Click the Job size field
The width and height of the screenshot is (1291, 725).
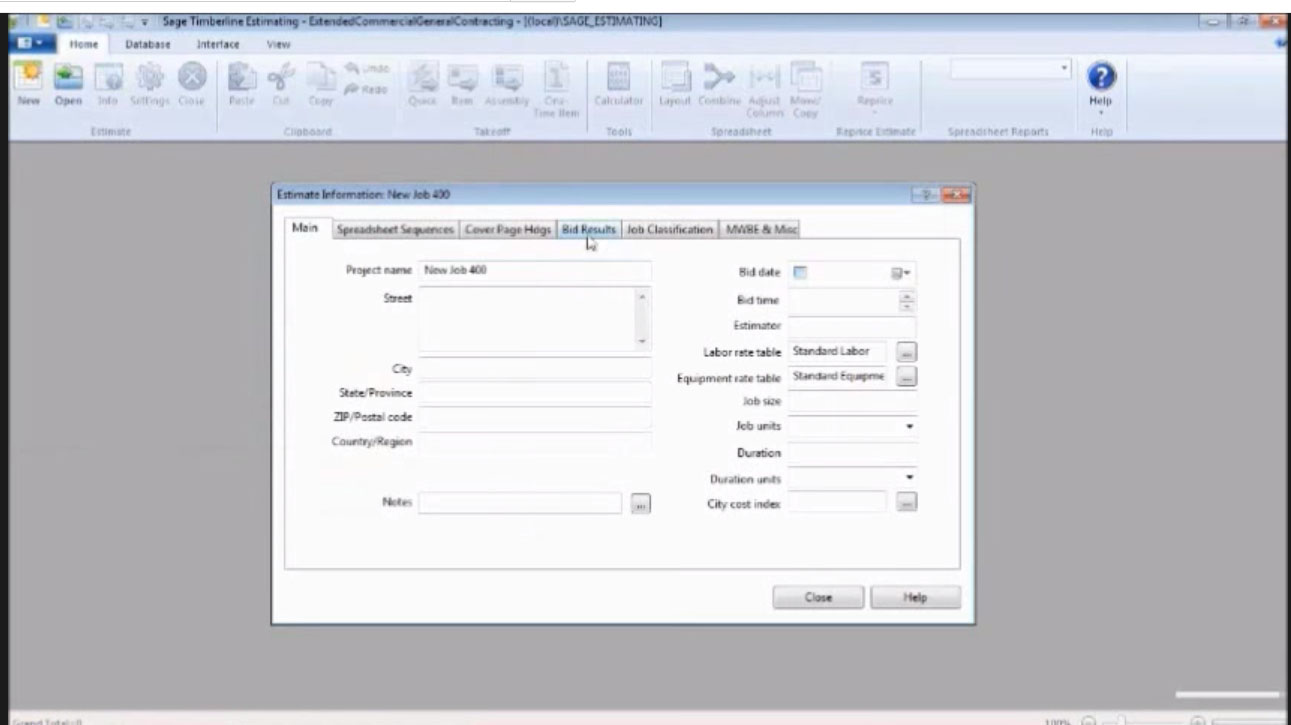852,401
